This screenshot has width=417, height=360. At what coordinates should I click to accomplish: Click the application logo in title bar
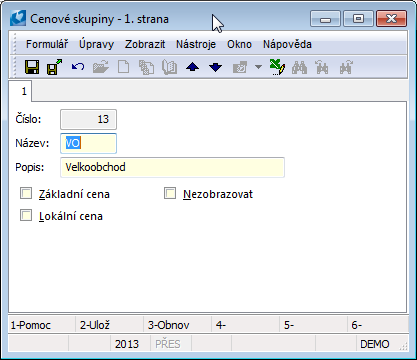click(x=18, y=18)
